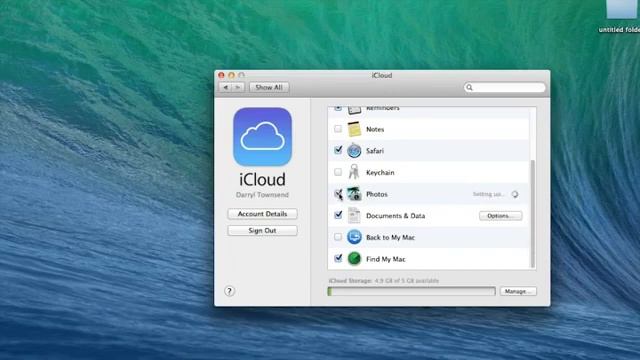This screenshot has width=640, height=360.
Task: Select the Keychain label text
Action: (380, 173)
